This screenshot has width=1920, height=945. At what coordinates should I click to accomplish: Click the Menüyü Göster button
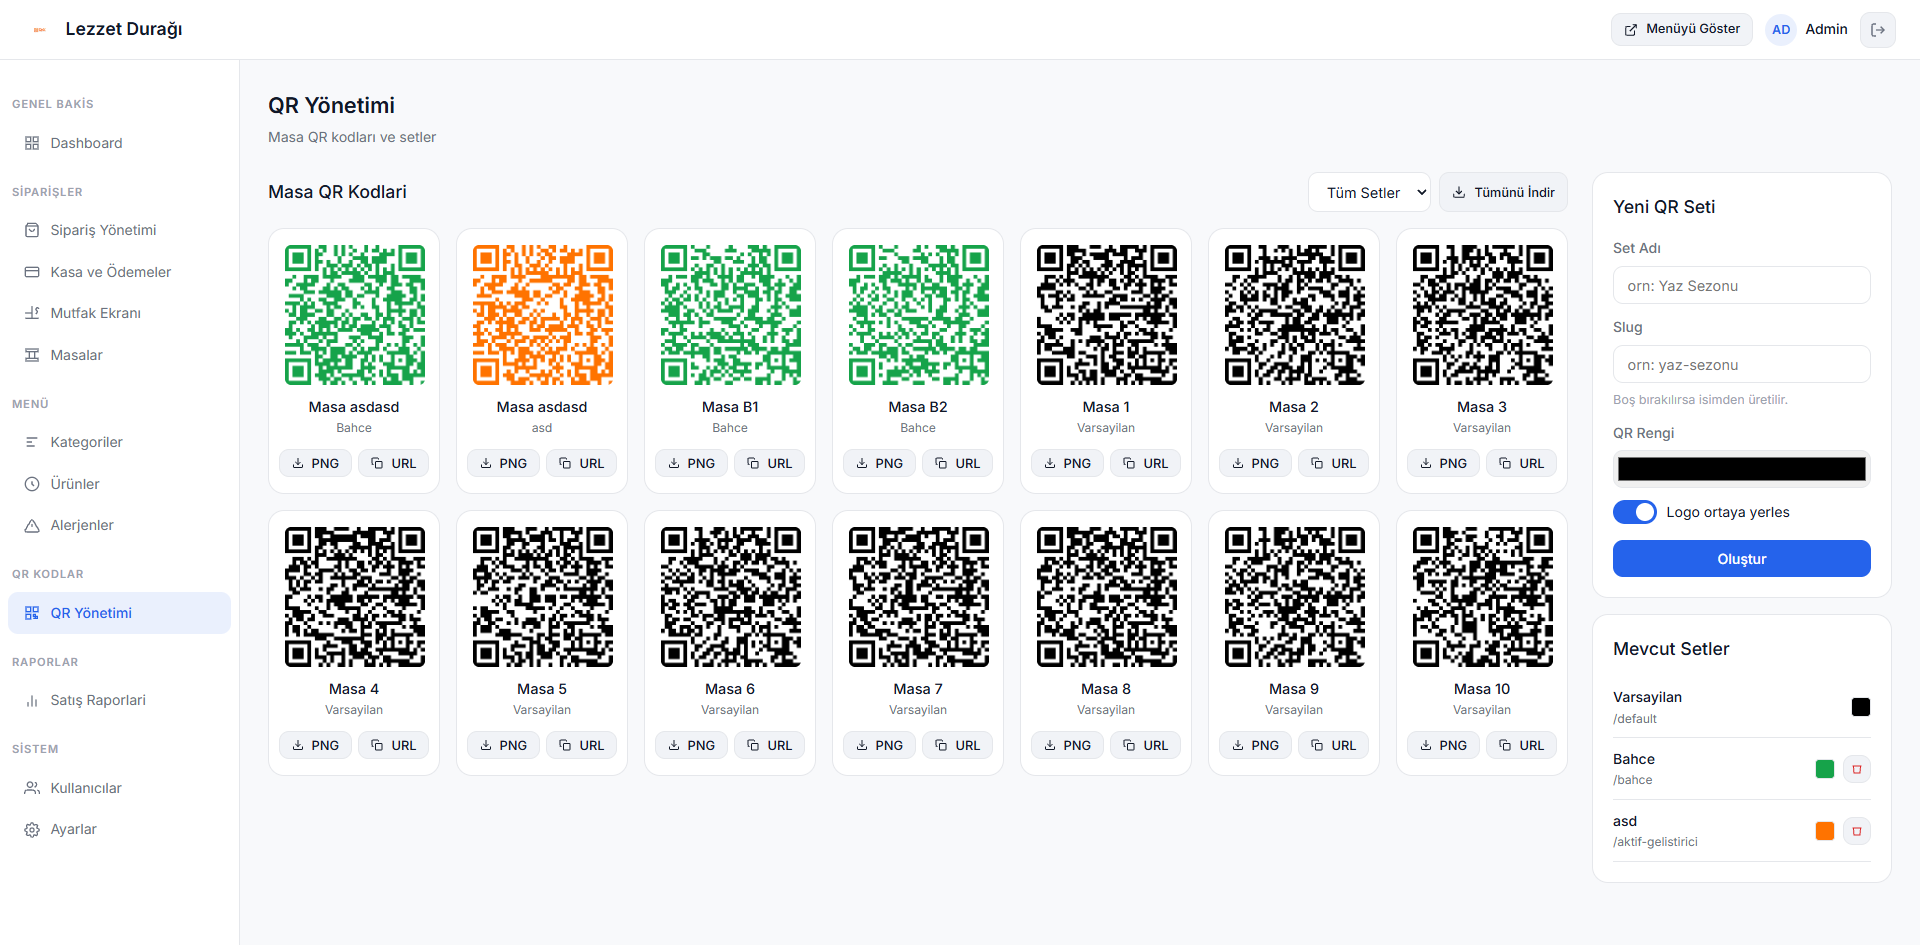tap(1681, 30)
